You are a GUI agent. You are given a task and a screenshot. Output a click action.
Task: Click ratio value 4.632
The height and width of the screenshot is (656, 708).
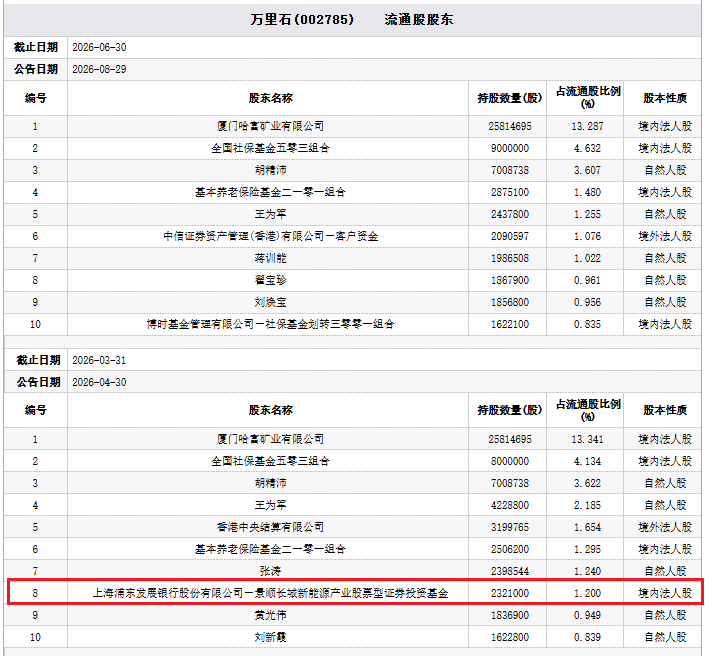coord(587,148)
